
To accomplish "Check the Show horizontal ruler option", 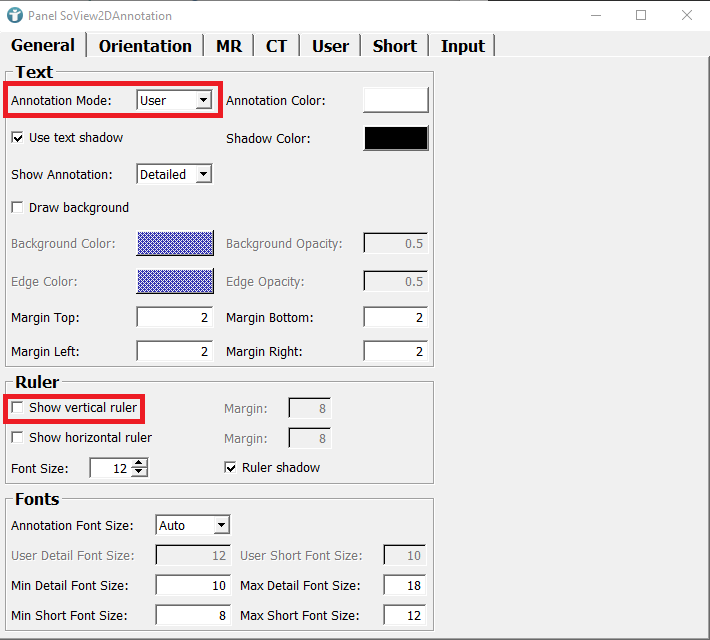I will 17,438.
